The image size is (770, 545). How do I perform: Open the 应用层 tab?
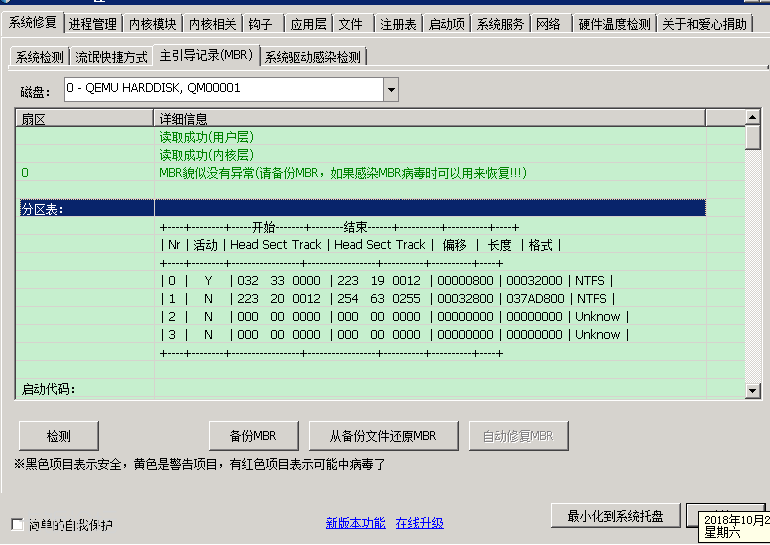pyautogui.click(x=308, y=24)
